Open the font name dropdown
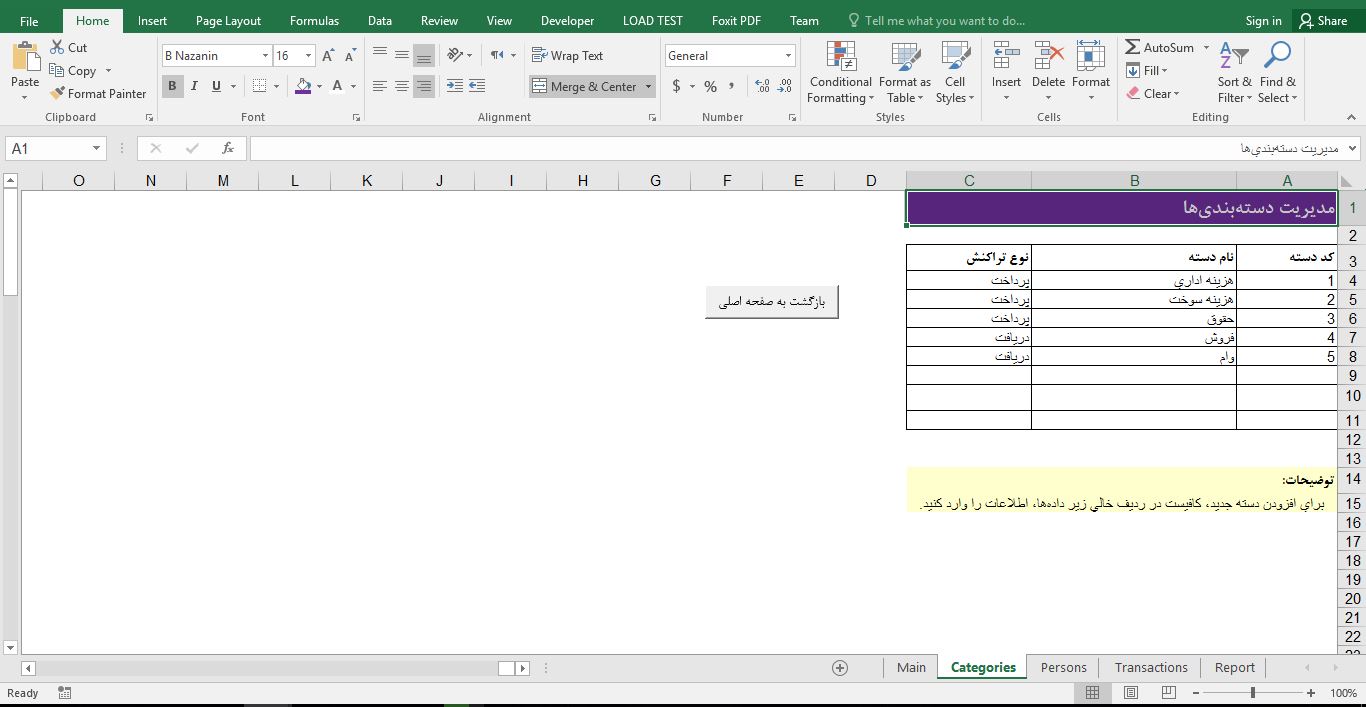1366x707 pixels. (x=265, y=56)
